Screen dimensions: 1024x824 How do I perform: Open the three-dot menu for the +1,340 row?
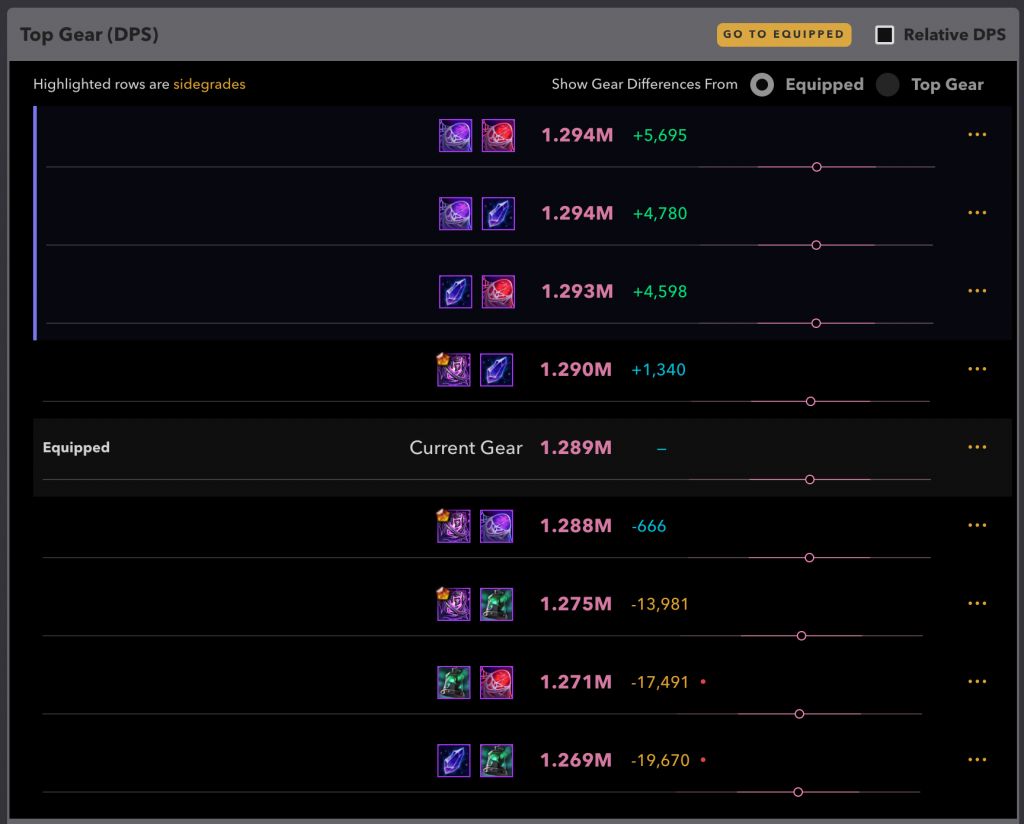coord(977,369)
